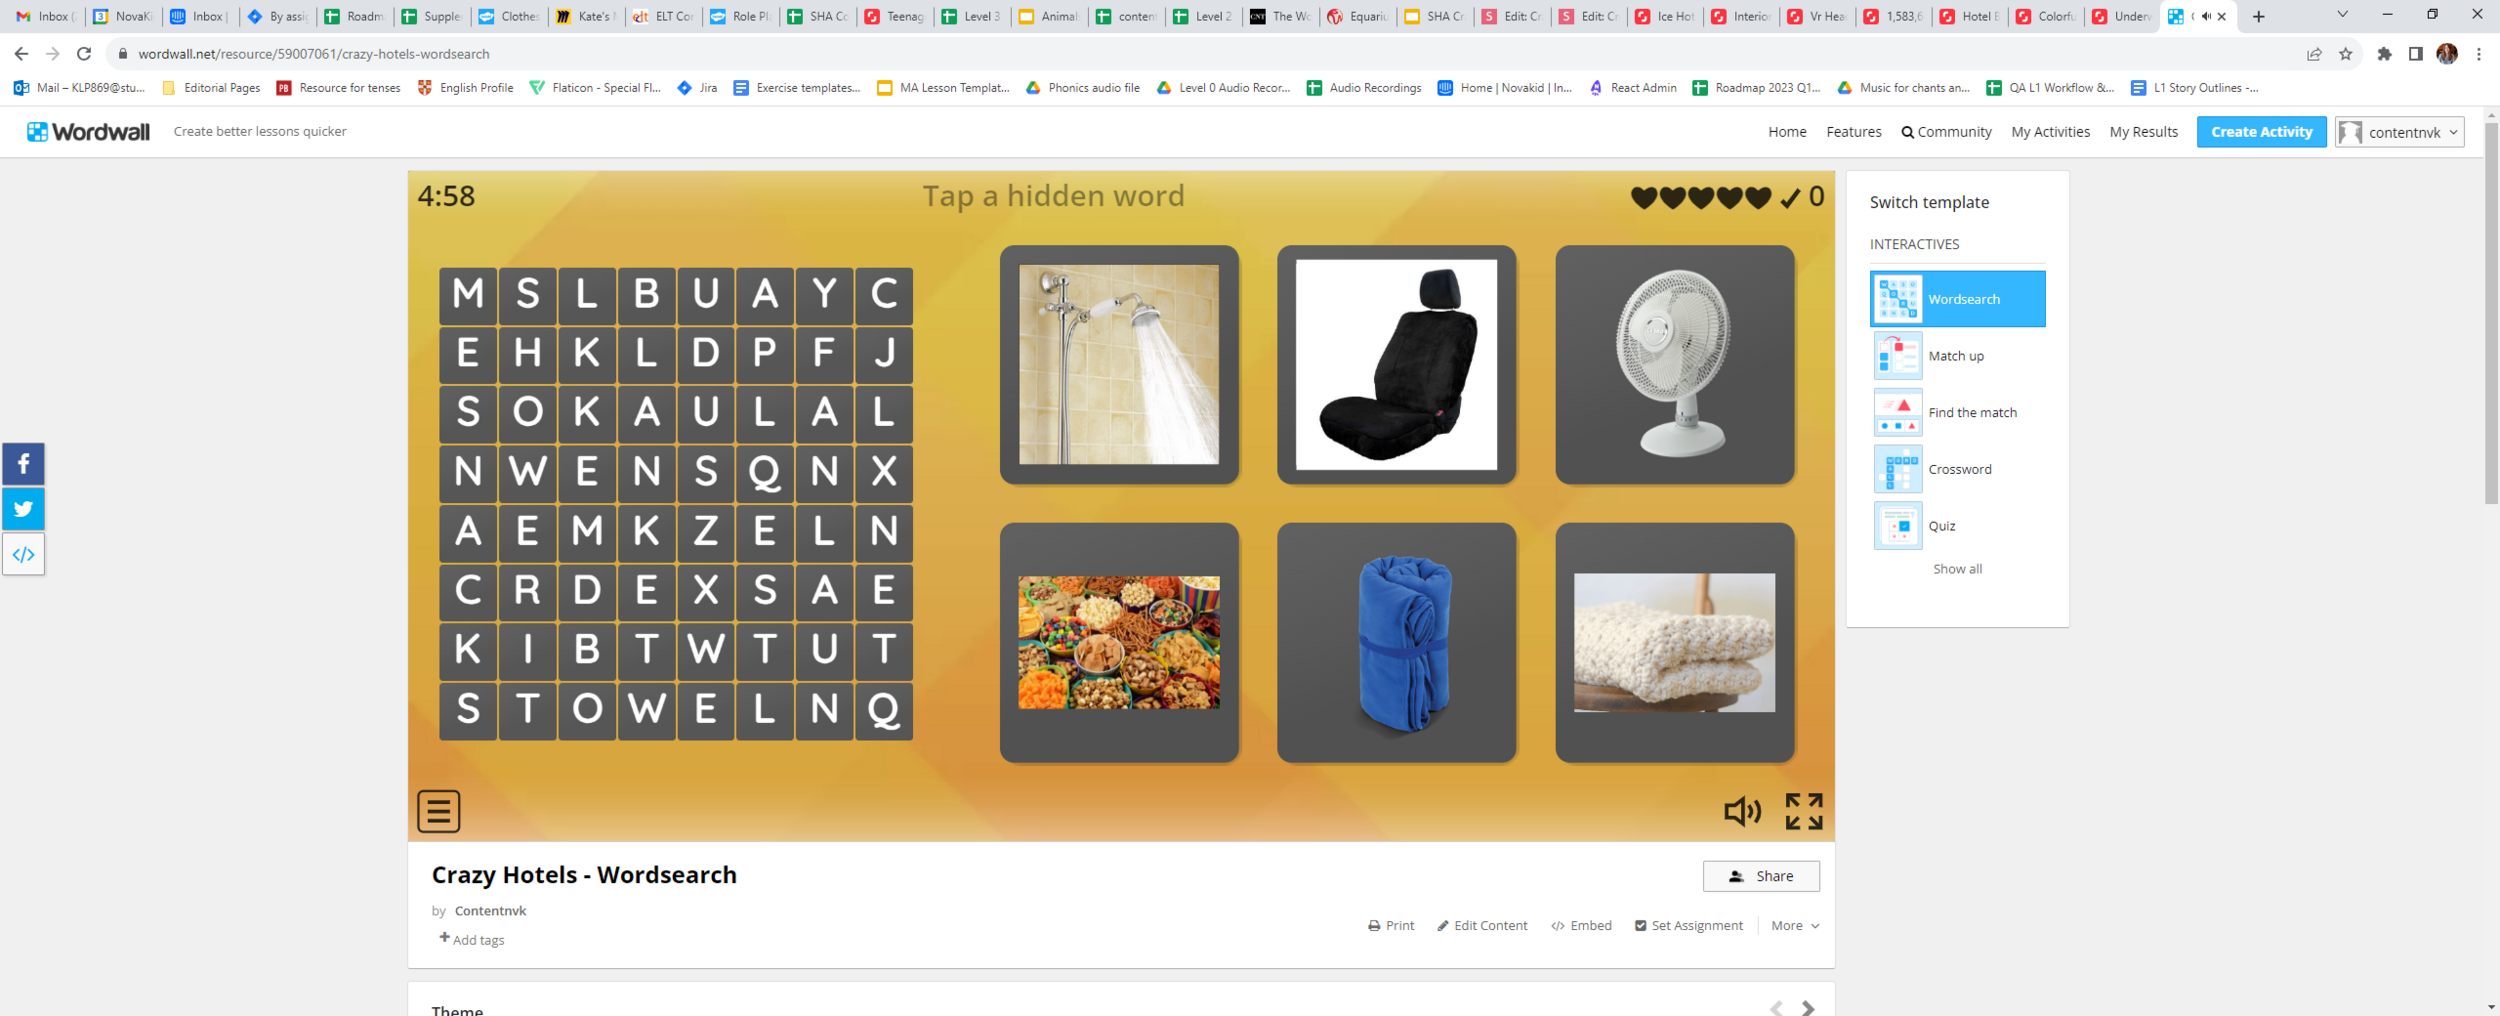Viewport: 2500px width, 1016px height.
Task: Click the Create Activity button
Action: tap(2261, 132)
